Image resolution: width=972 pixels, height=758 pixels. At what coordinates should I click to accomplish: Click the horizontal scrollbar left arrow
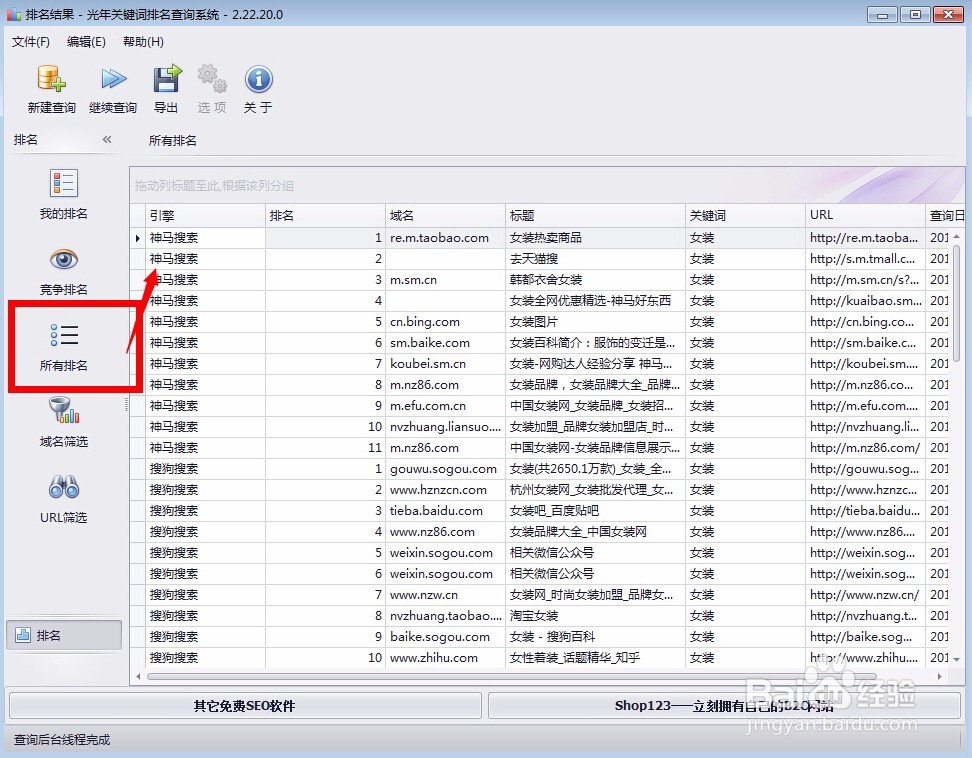tap(138, 676)
